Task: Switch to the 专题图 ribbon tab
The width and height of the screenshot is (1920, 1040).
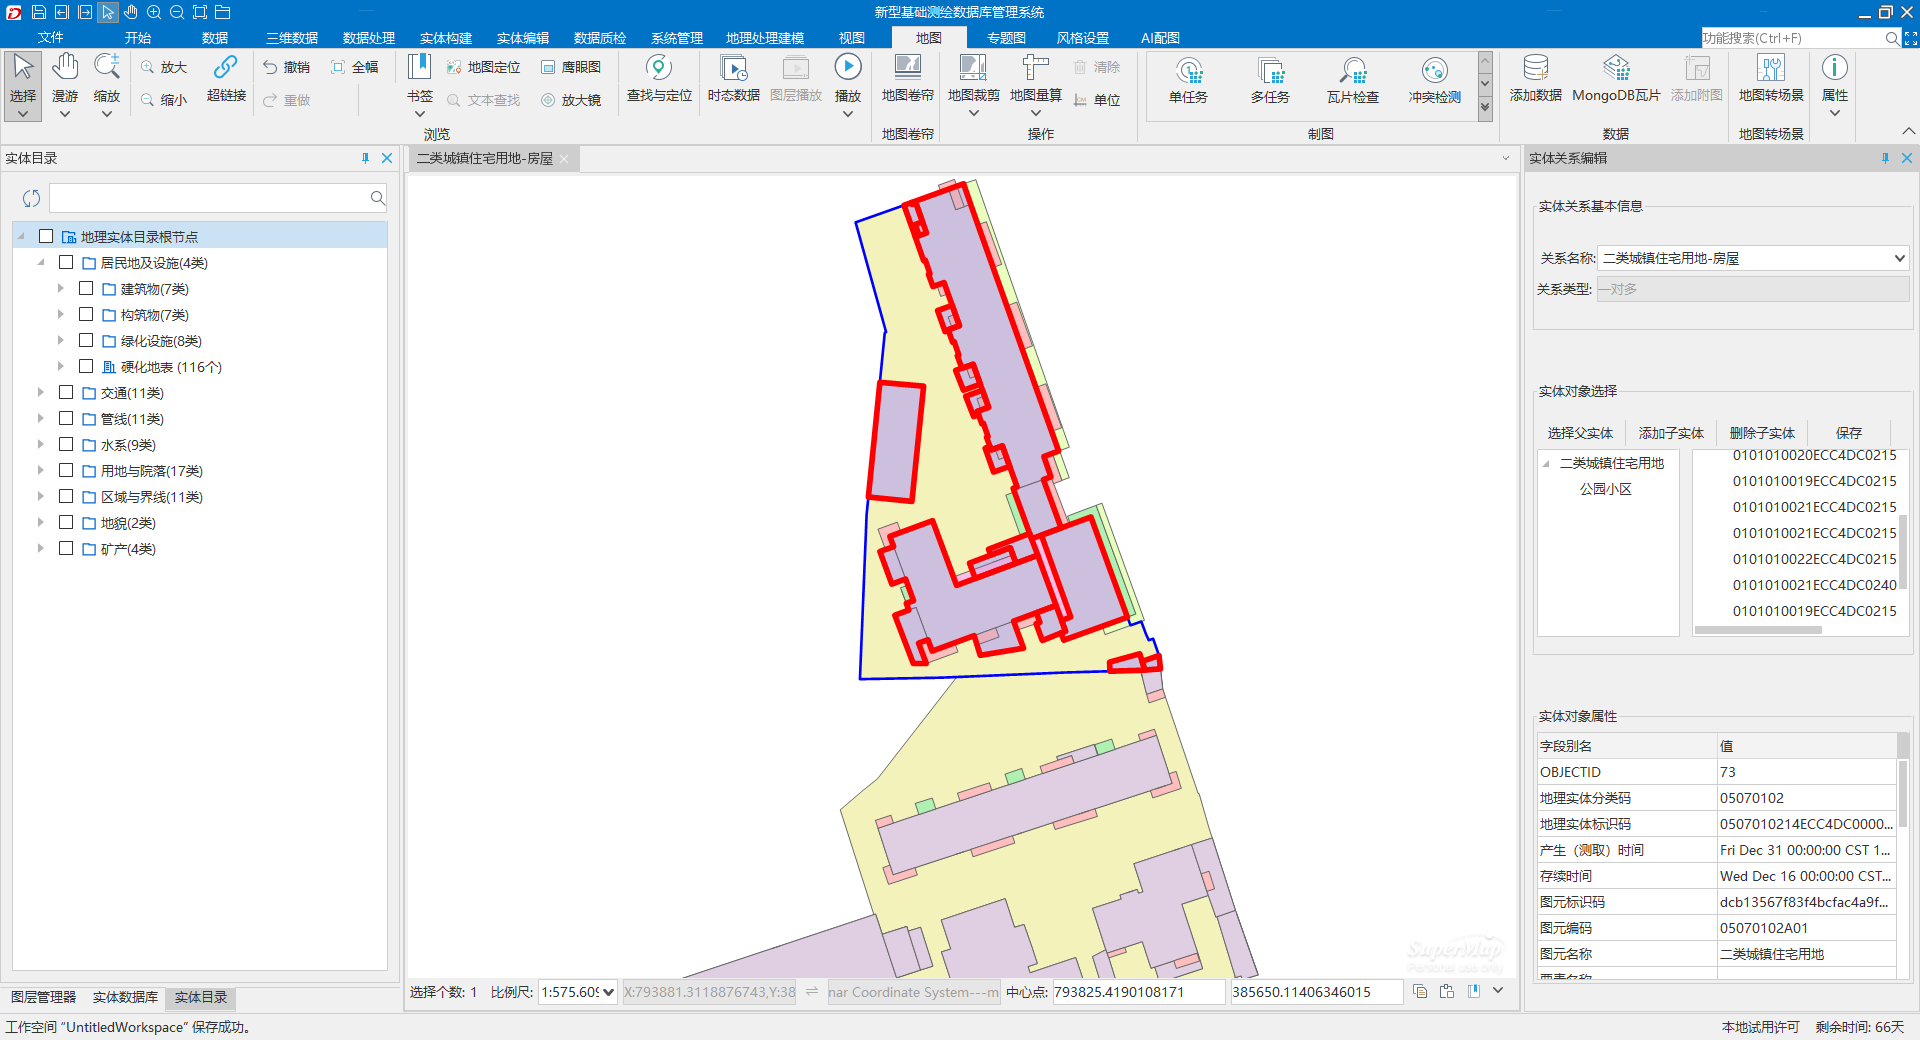Action: (1006, 38)
